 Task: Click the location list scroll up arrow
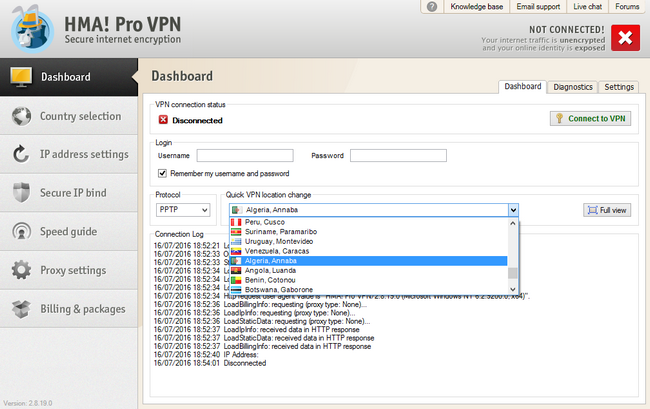[513, 223]
